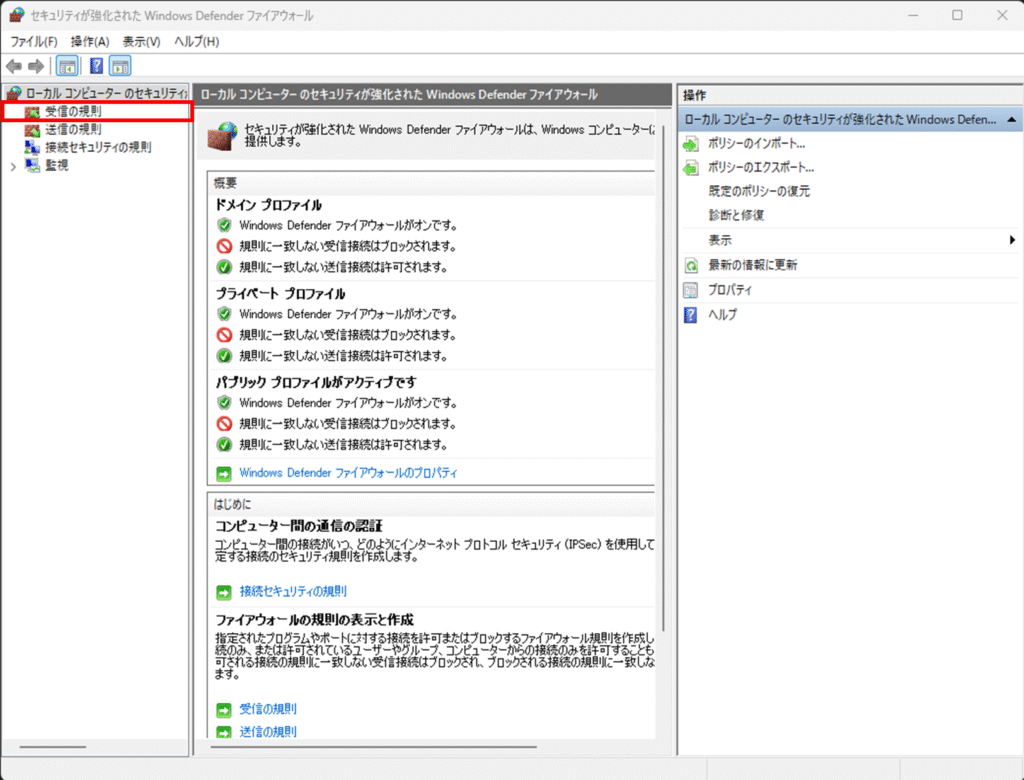Screen dimensions: 1024x780
Task: Click the プライベート プロファイル heading
Action: point(280,294)
